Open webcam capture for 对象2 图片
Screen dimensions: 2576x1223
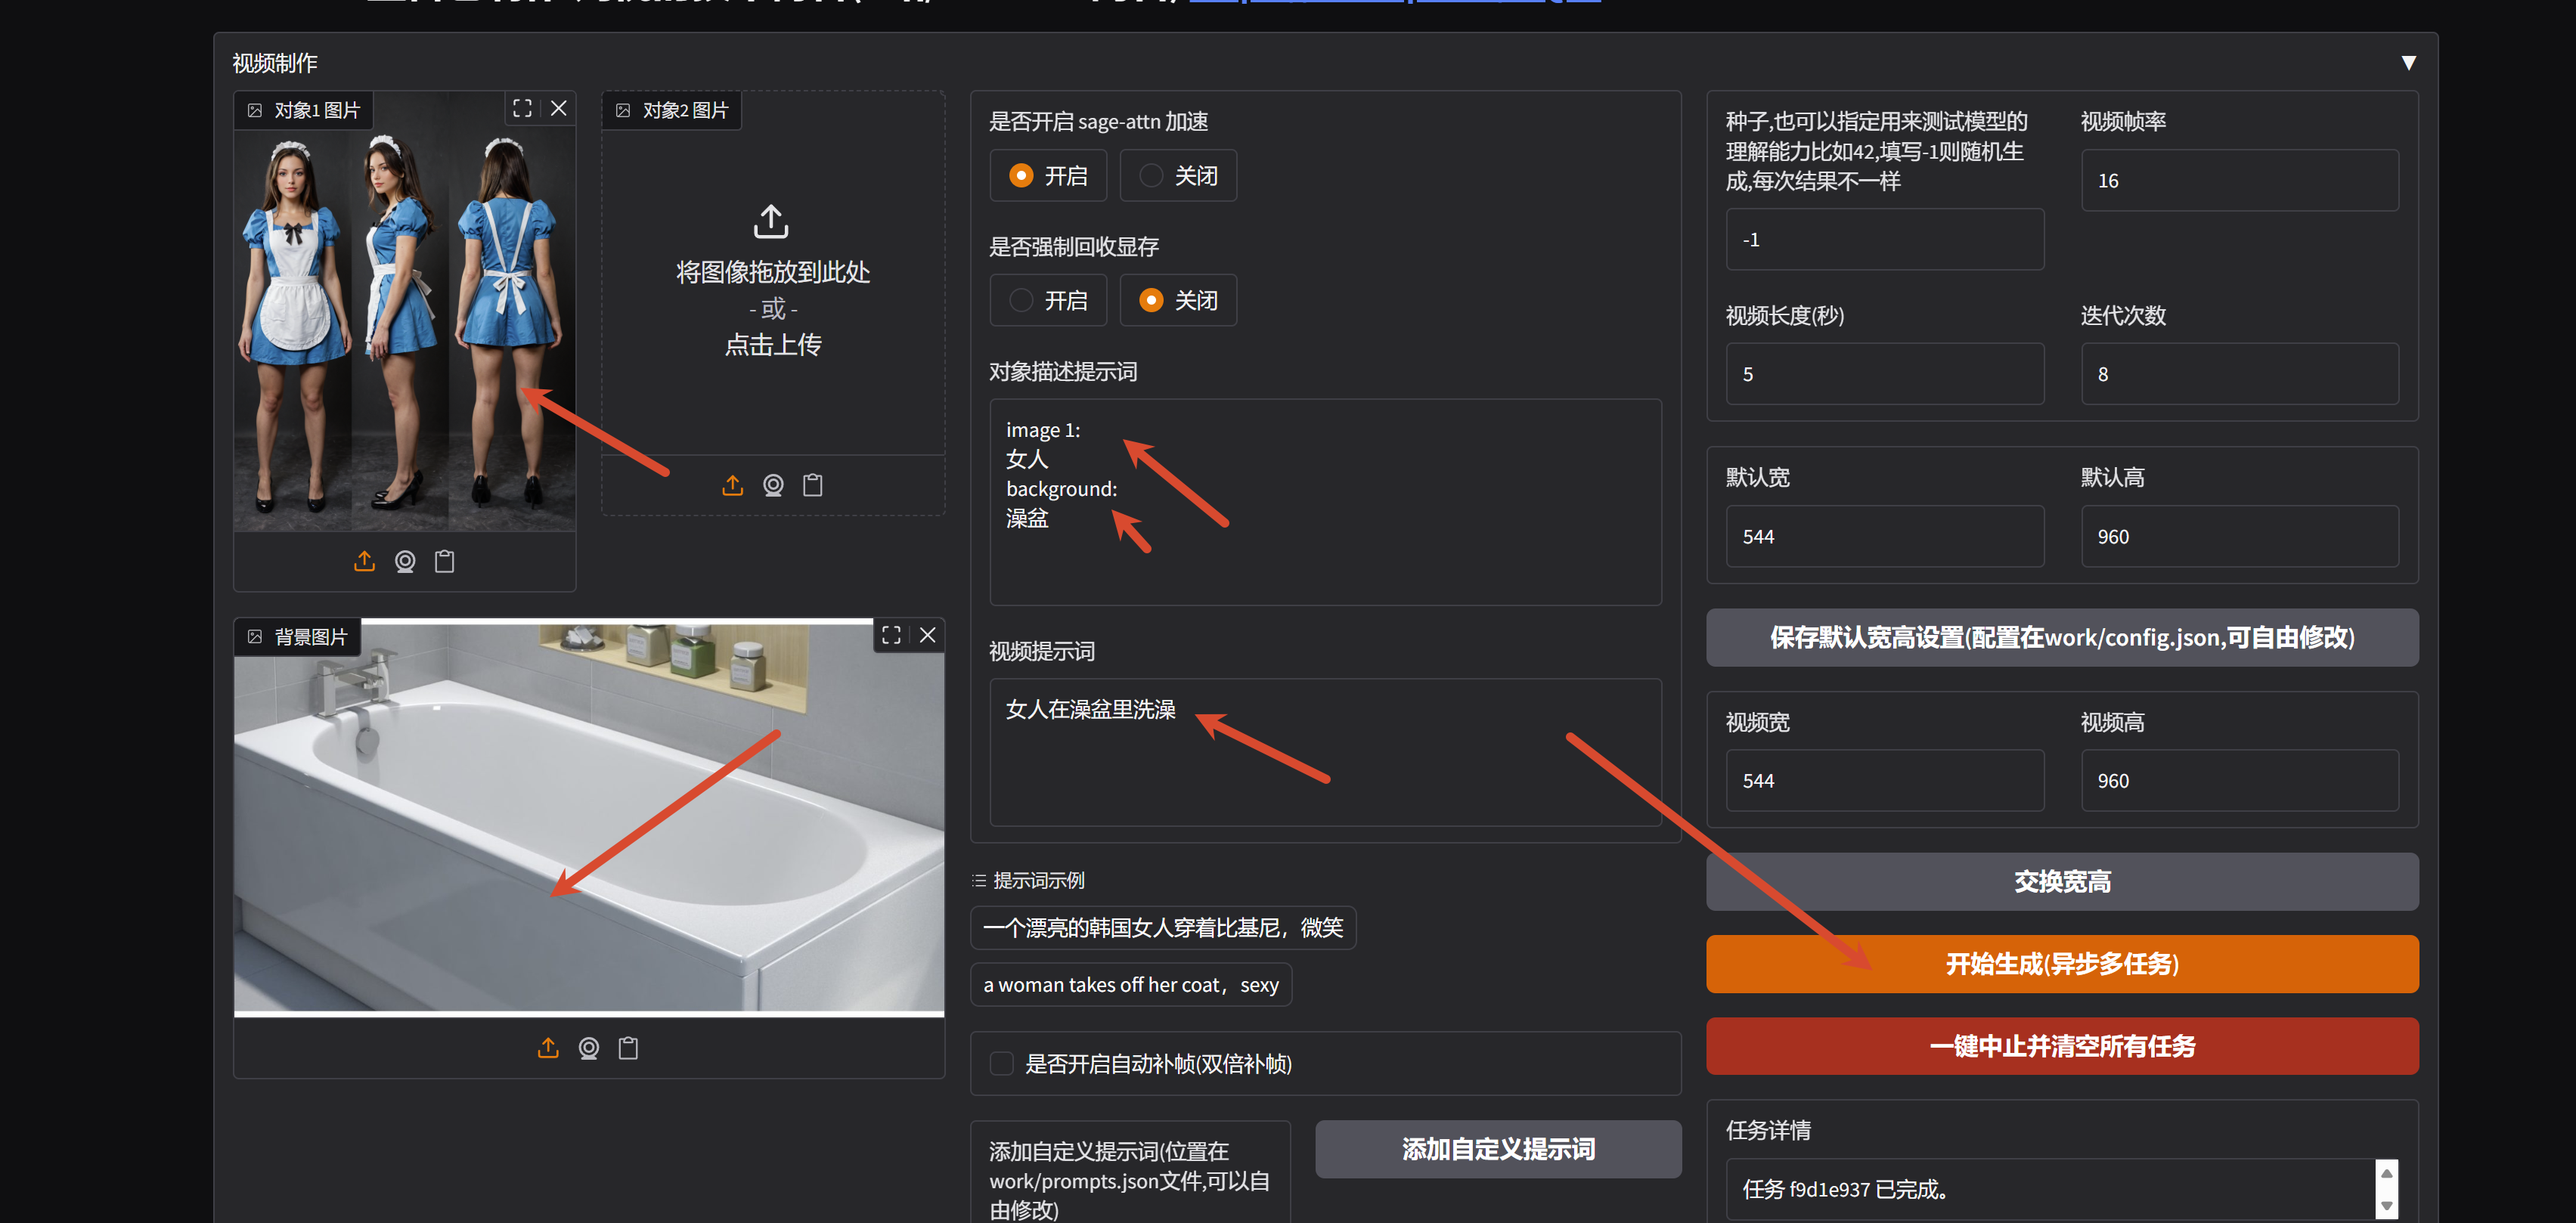(x=773, y=485)
